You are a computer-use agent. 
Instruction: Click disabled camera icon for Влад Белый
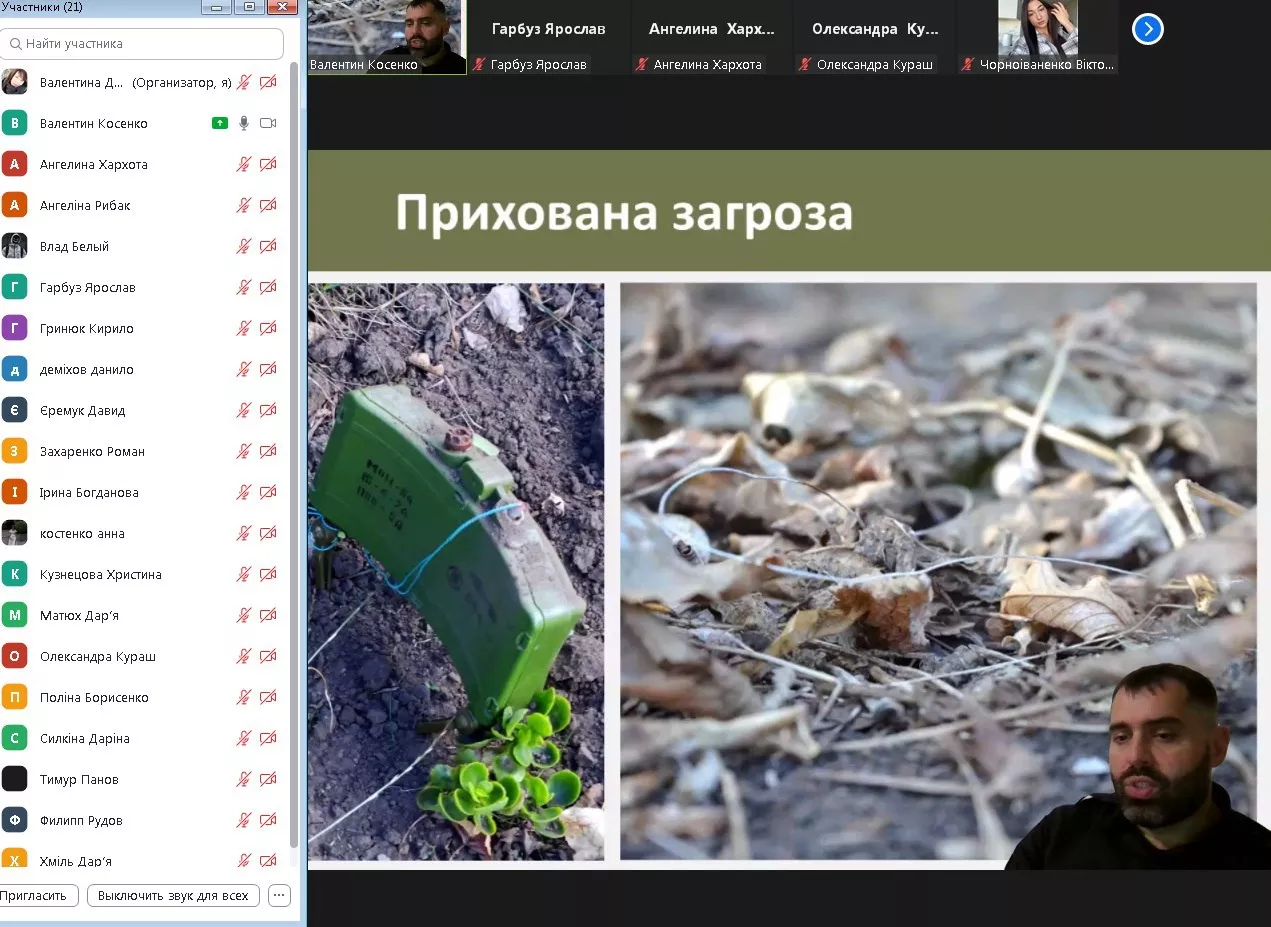point(268,246)
